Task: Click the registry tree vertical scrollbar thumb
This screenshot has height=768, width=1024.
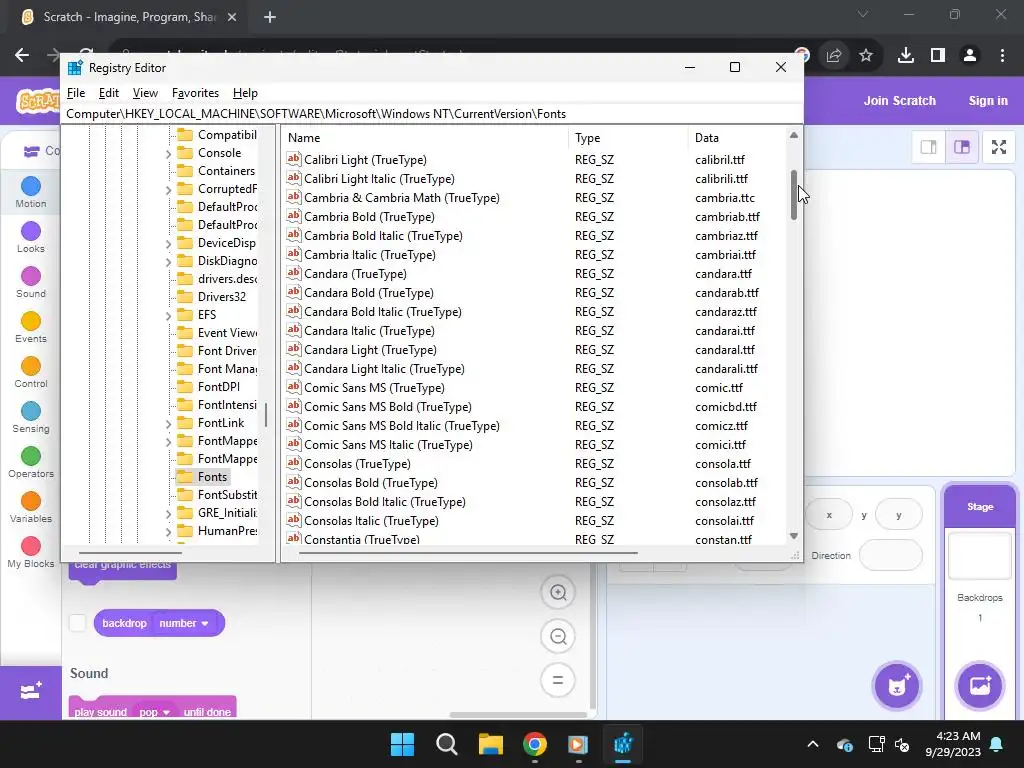Action: coord(266,415)
